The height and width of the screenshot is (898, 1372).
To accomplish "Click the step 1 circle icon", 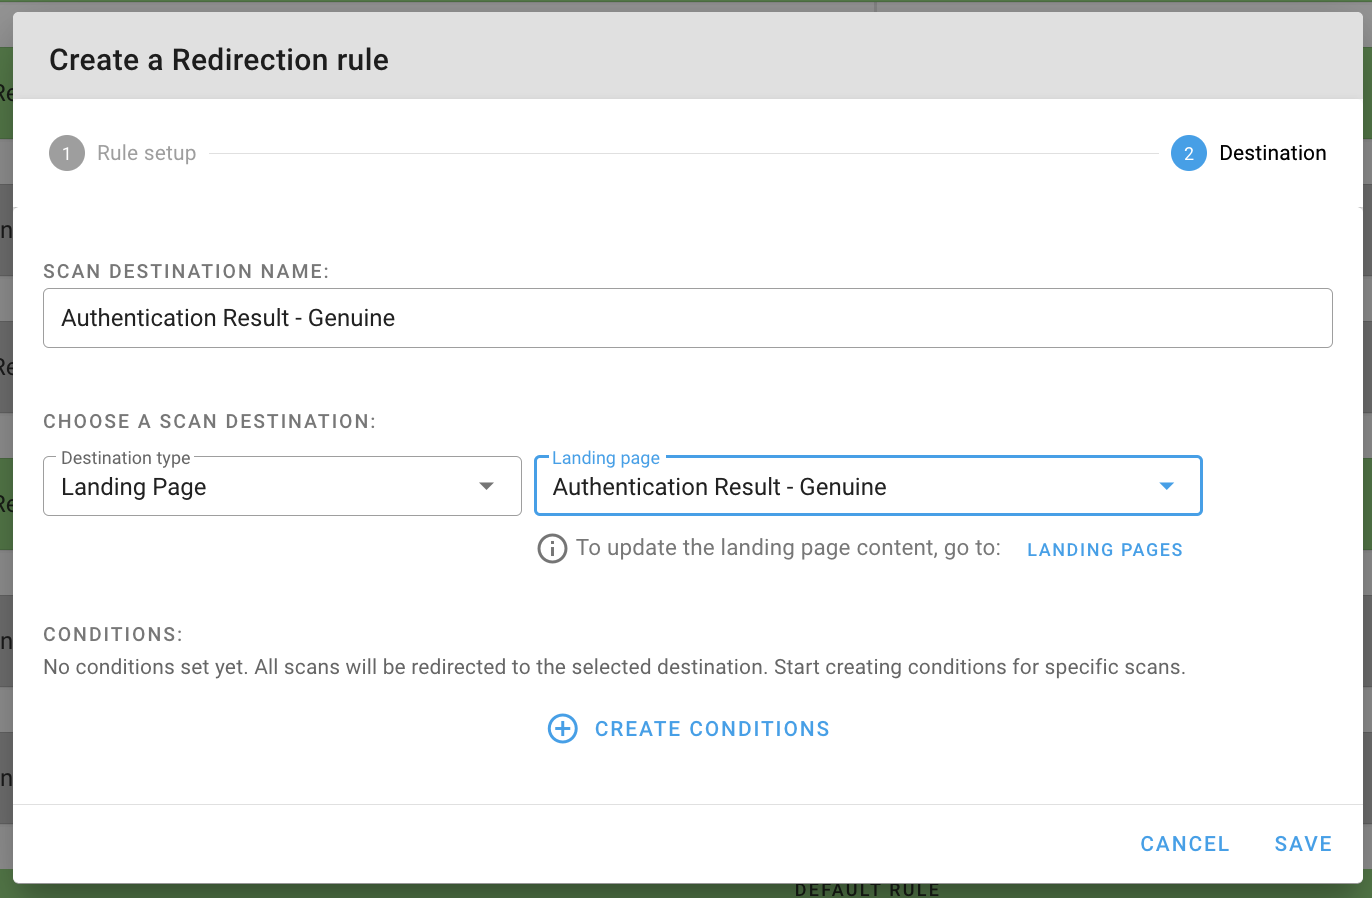I will point(67,153).
